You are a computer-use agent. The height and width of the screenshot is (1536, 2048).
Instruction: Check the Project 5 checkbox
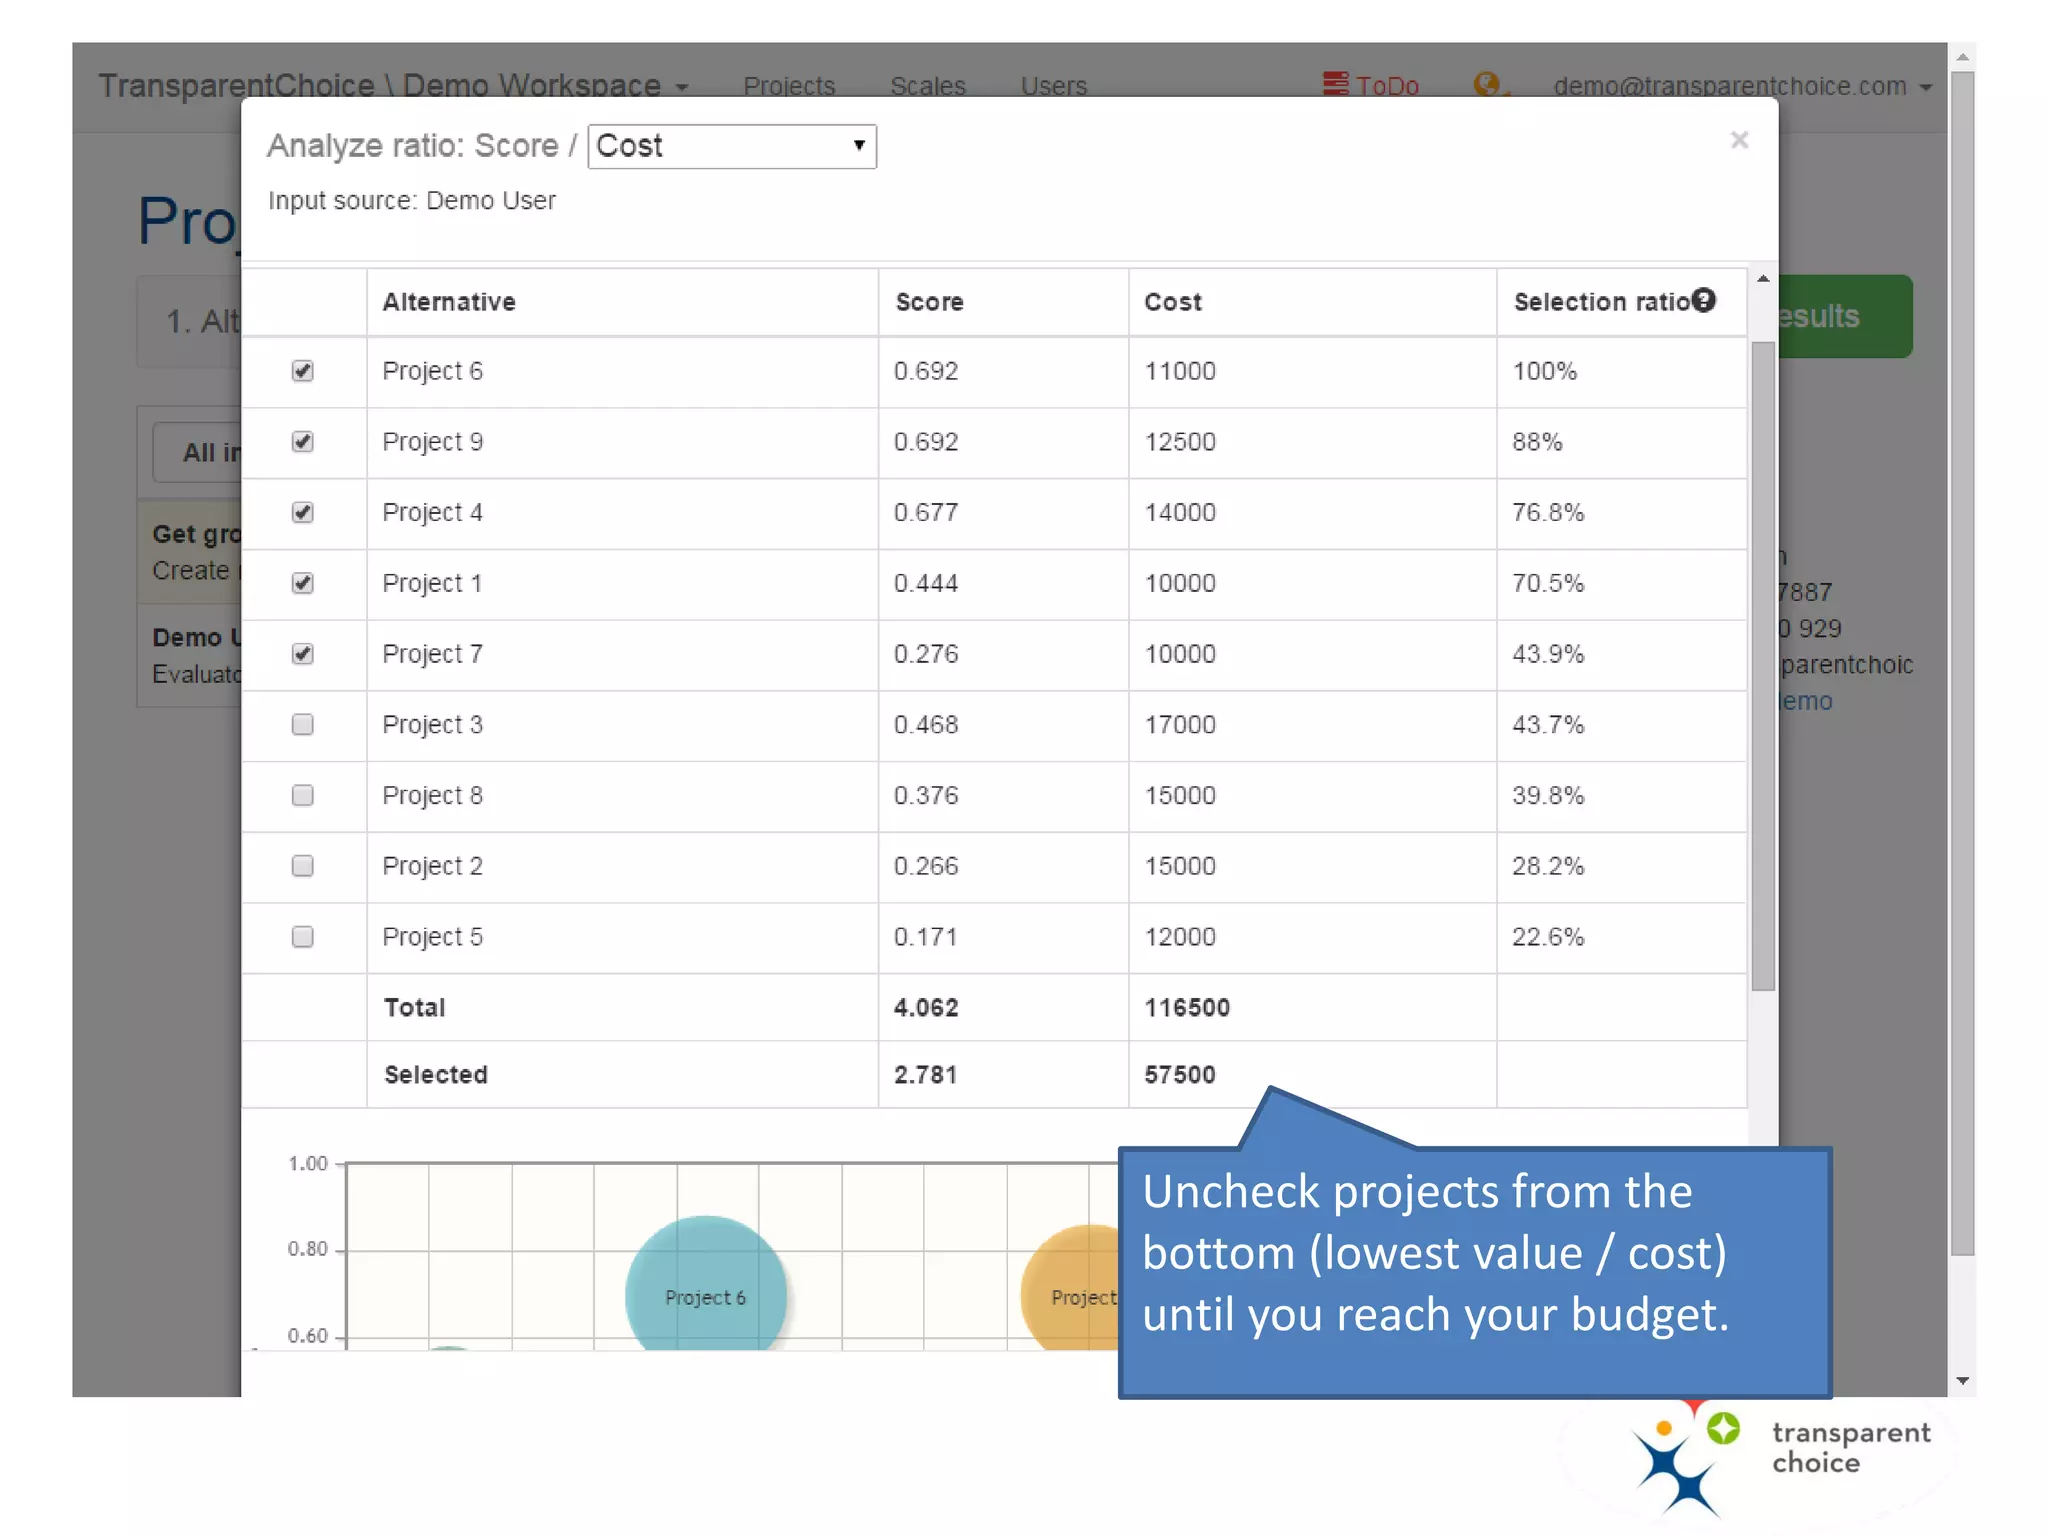[x=302, y=937]
